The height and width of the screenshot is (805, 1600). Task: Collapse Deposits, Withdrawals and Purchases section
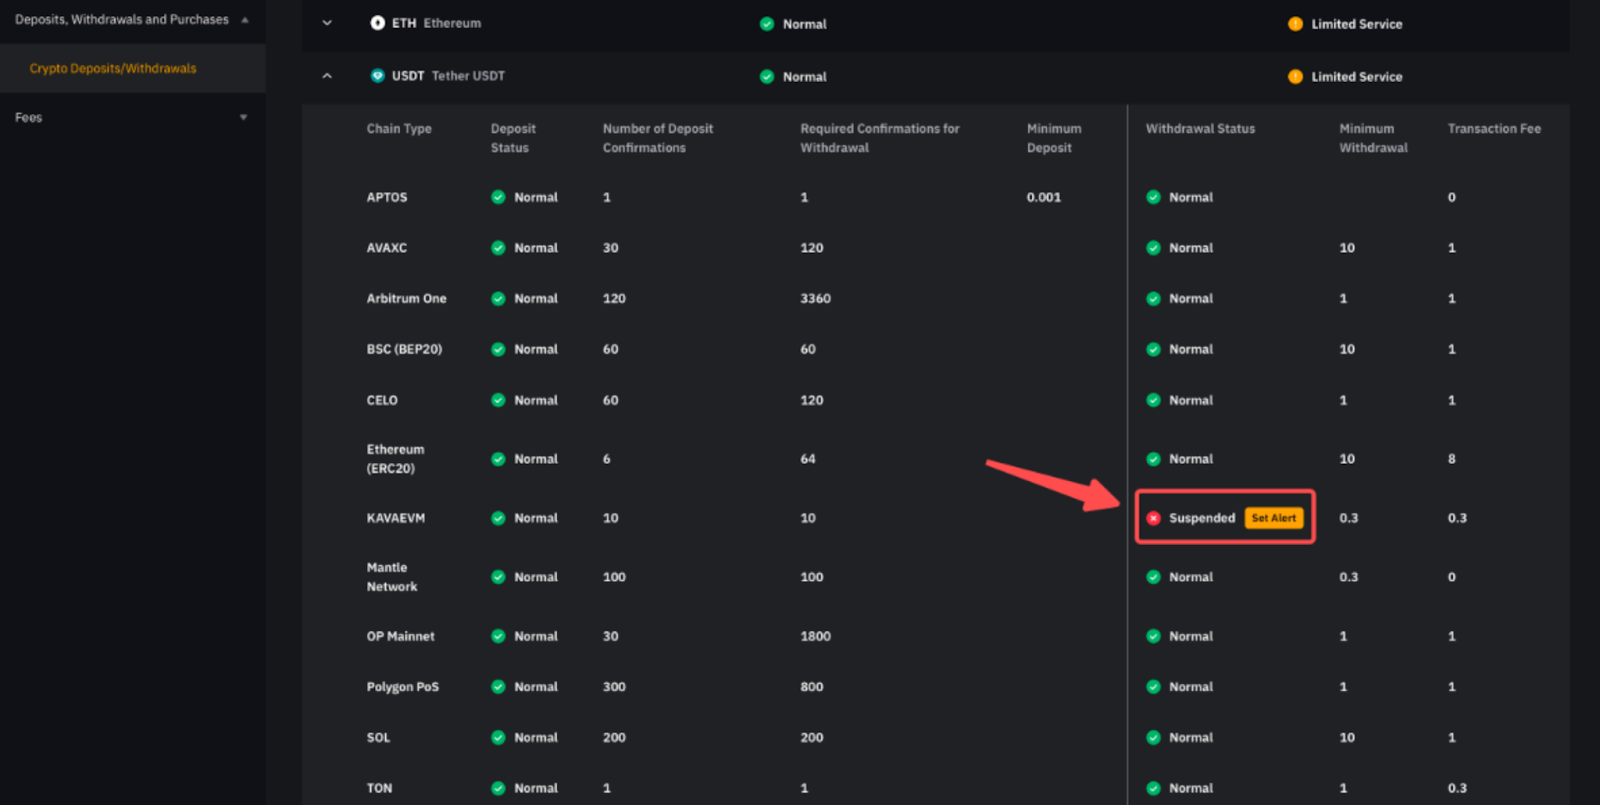point(245,20)
